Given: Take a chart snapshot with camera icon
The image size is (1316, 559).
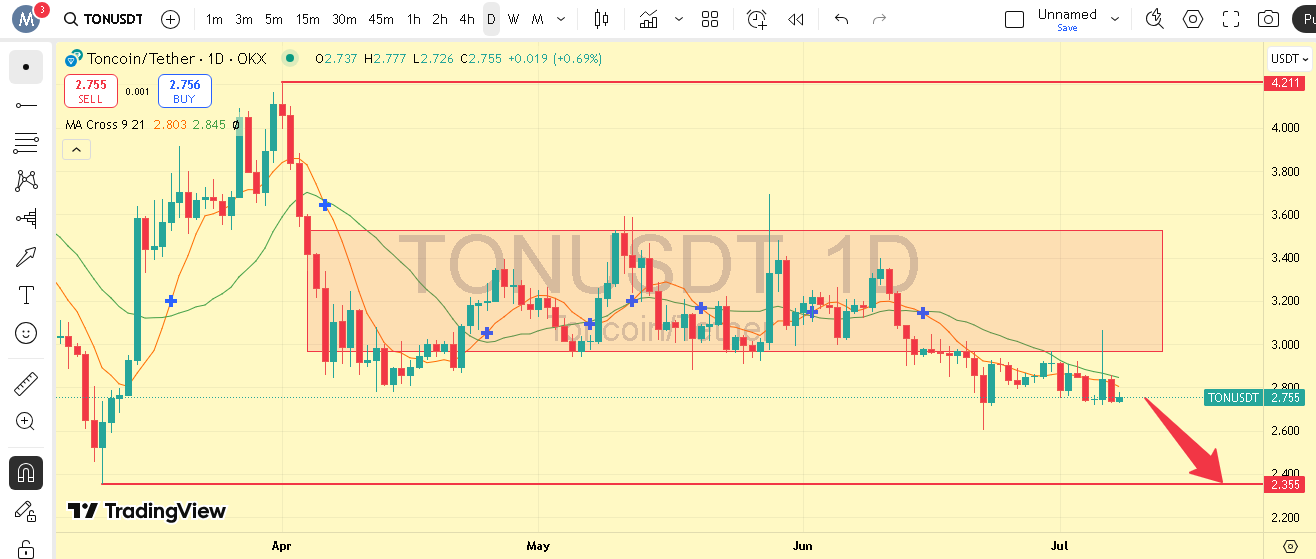Looking at the screenshot, I should pos(1268,19).
